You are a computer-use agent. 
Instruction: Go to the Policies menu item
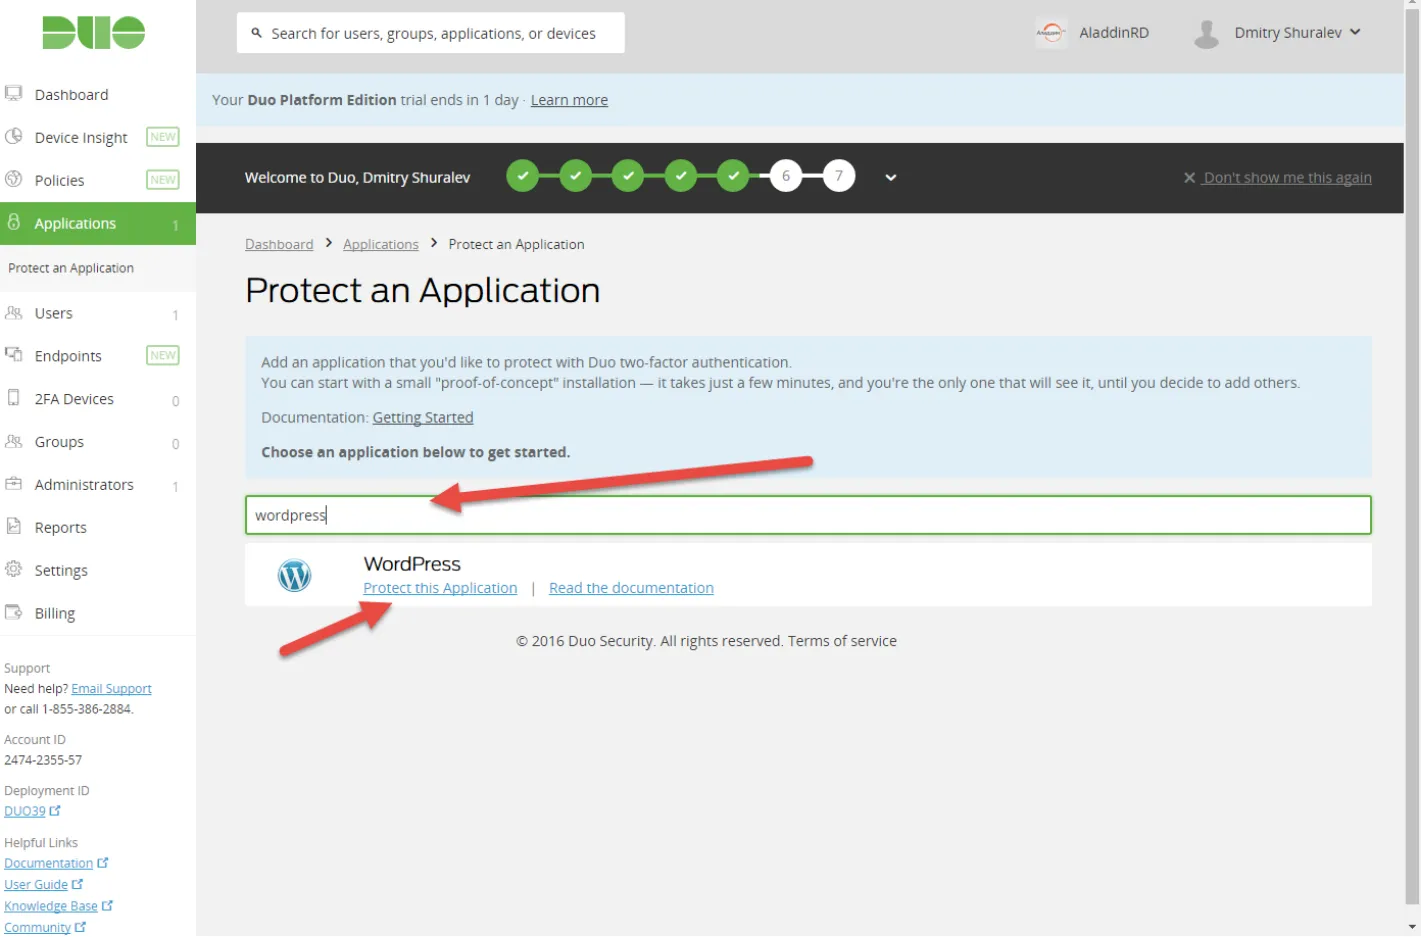pyautogui.click(x=59, y=180)
